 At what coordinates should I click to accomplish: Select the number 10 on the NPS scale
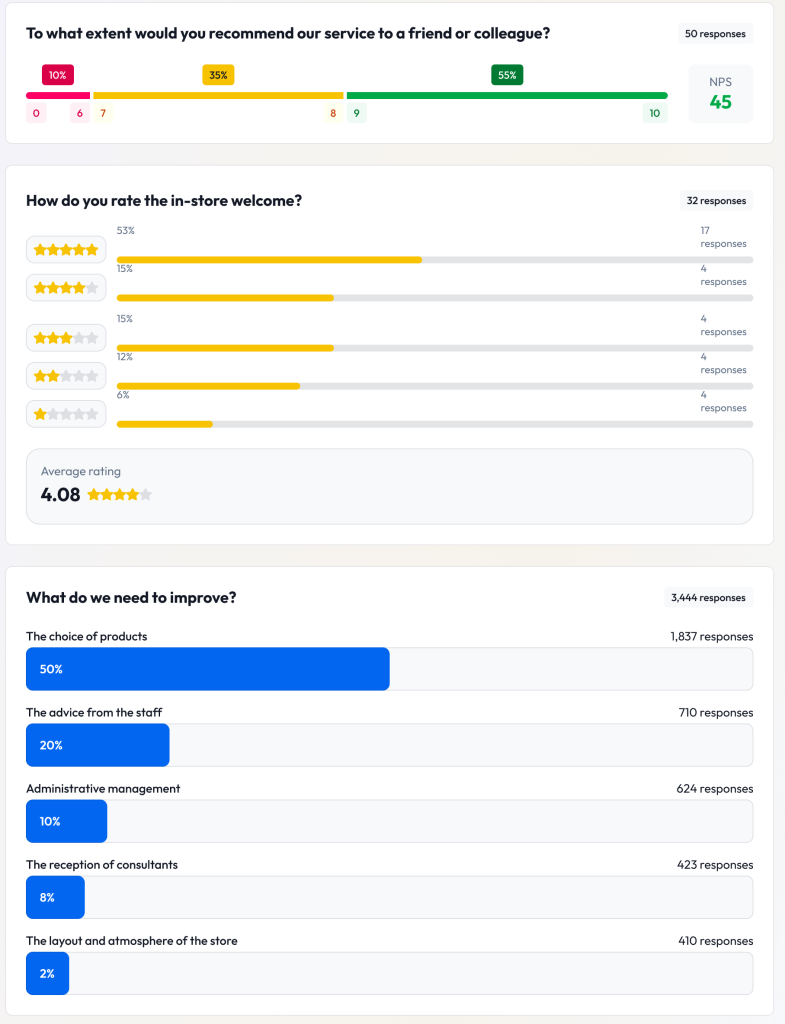(x=655, y=113)
